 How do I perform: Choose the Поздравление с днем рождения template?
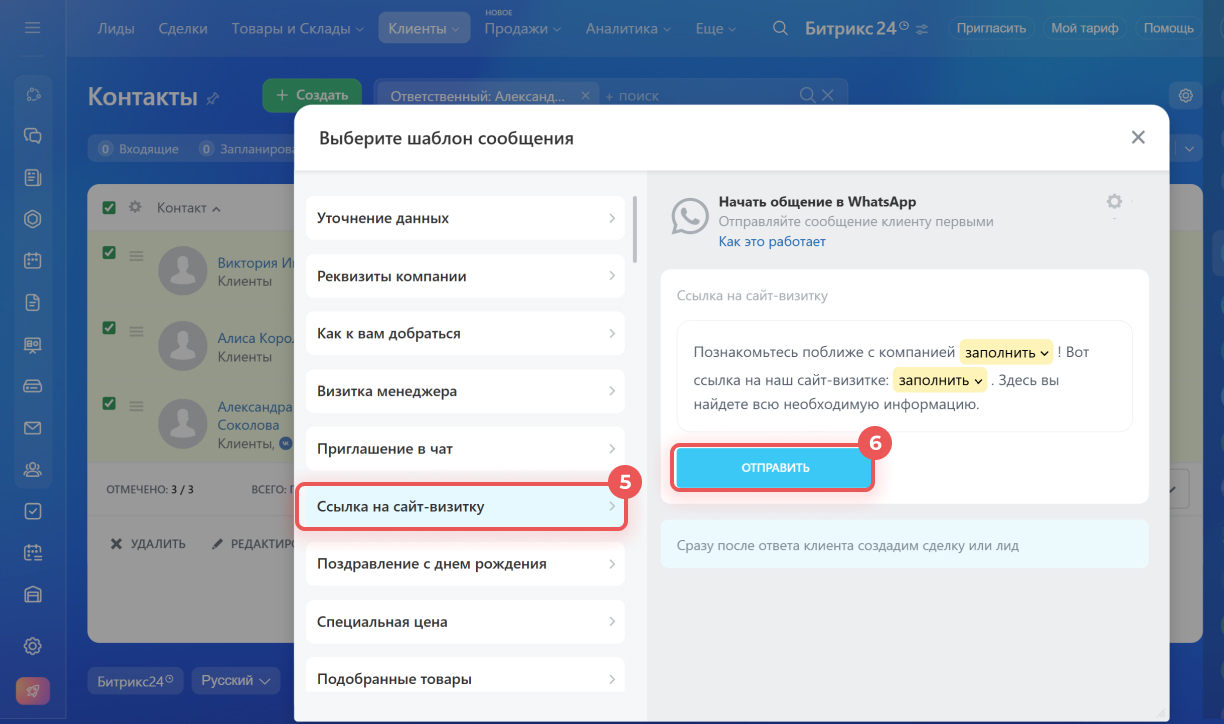(x=465, y=564)
